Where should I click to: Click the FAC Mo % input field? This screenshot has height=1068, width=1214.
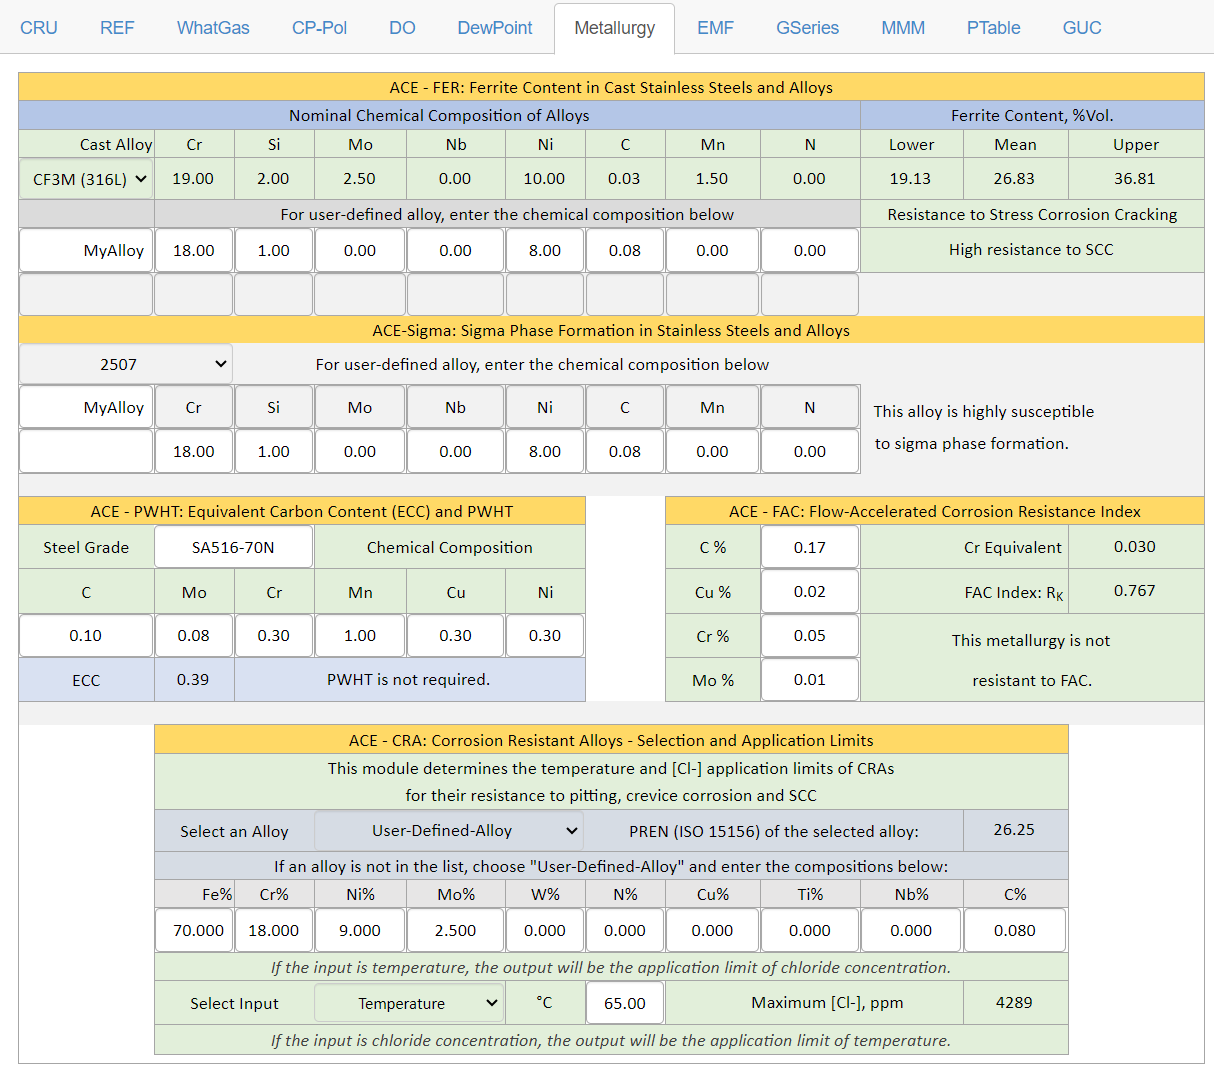coord(809,680)
